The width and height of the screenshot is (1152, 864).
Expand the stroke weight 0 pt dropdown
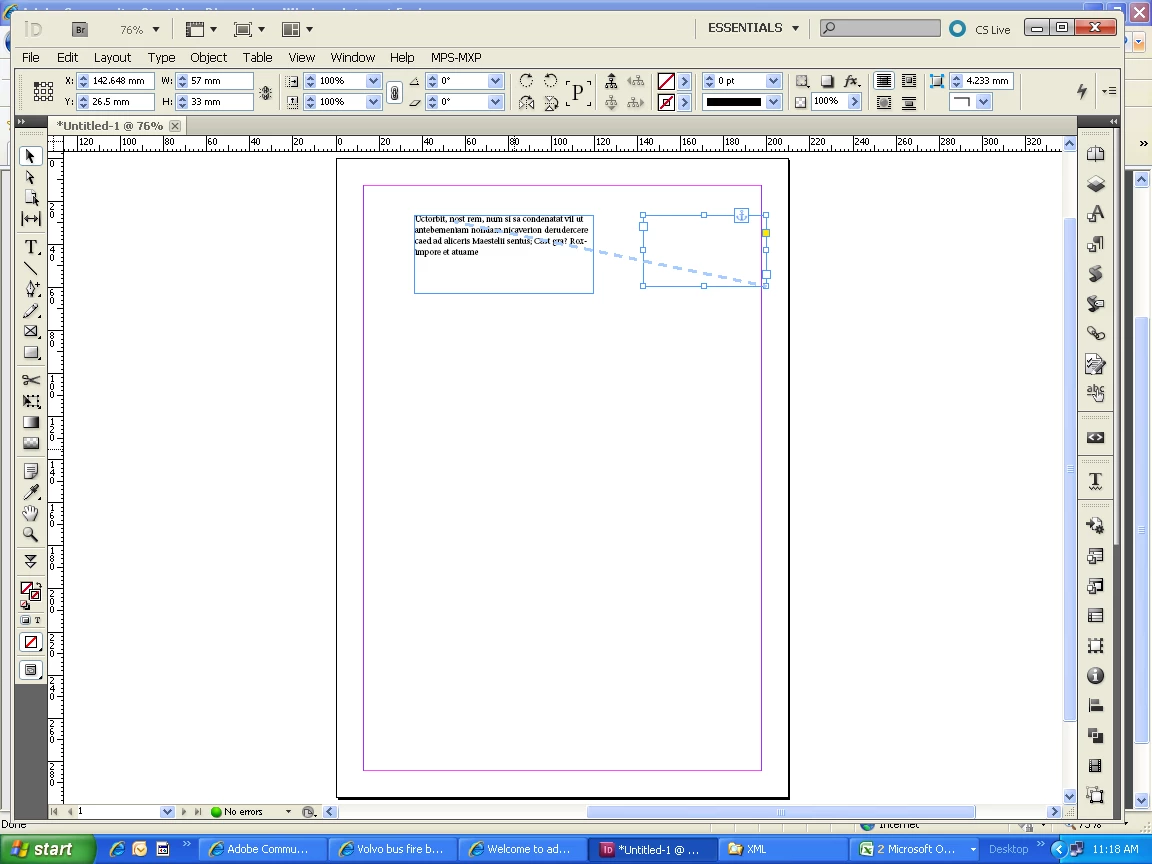point(773,81)
